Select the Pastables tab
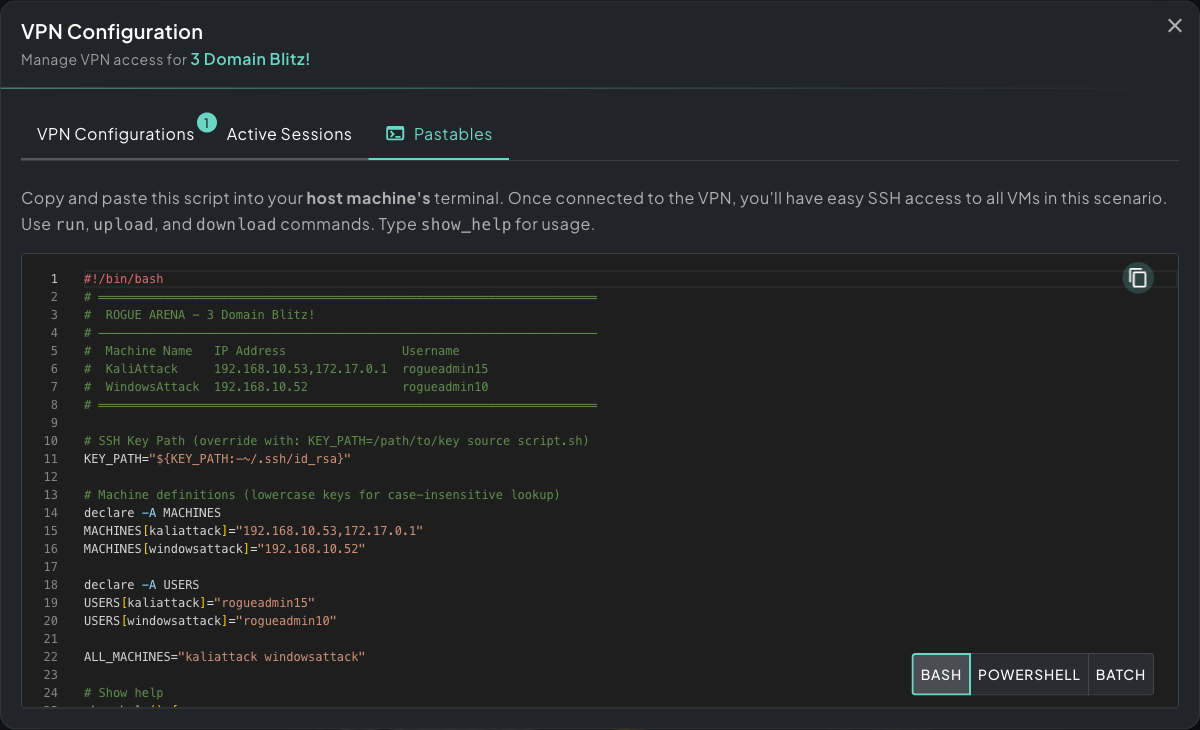The image size is (1200, 730). (x=439, y=134)
